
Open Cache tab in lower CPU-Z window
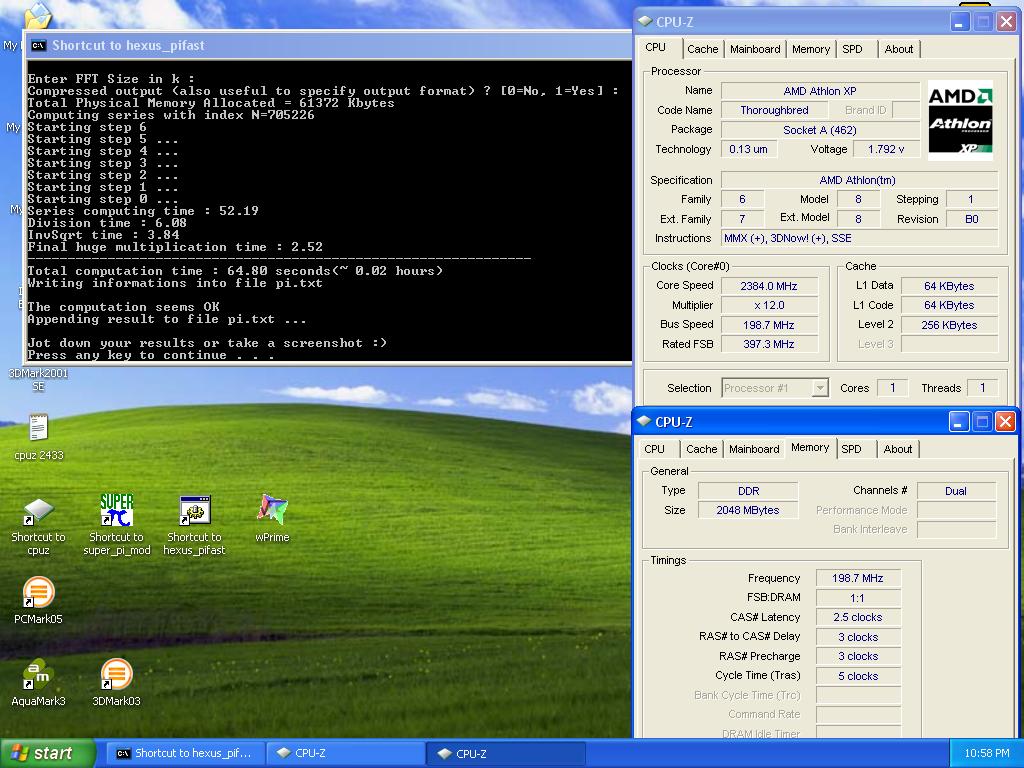[x=701, y=449]
